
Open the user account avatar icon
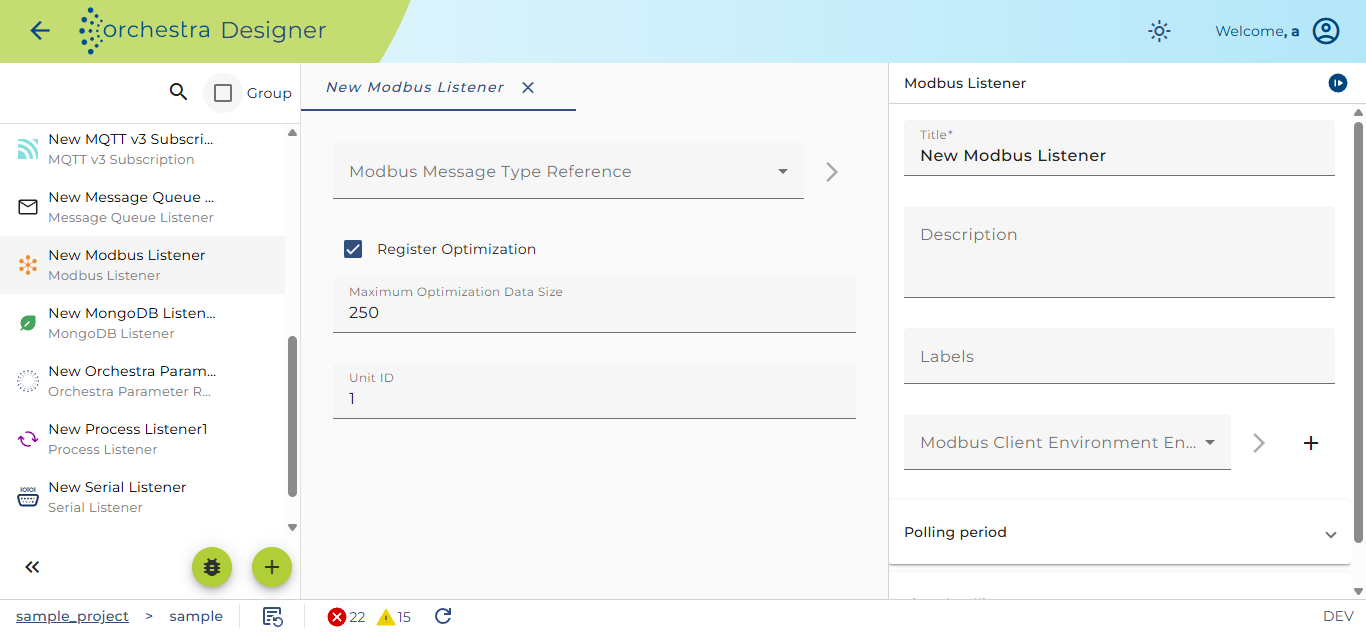(1326, 31)
